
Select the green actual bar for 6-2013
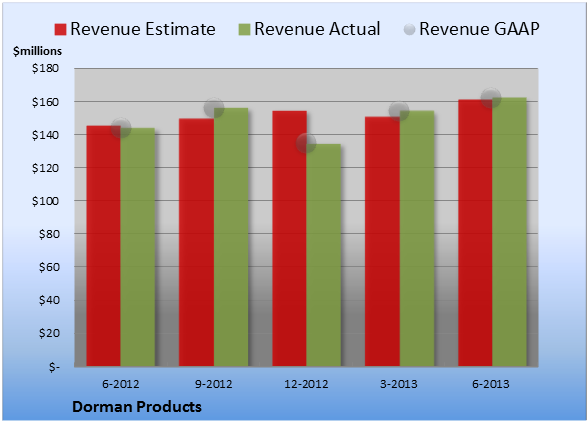click(x=509, y=232)
